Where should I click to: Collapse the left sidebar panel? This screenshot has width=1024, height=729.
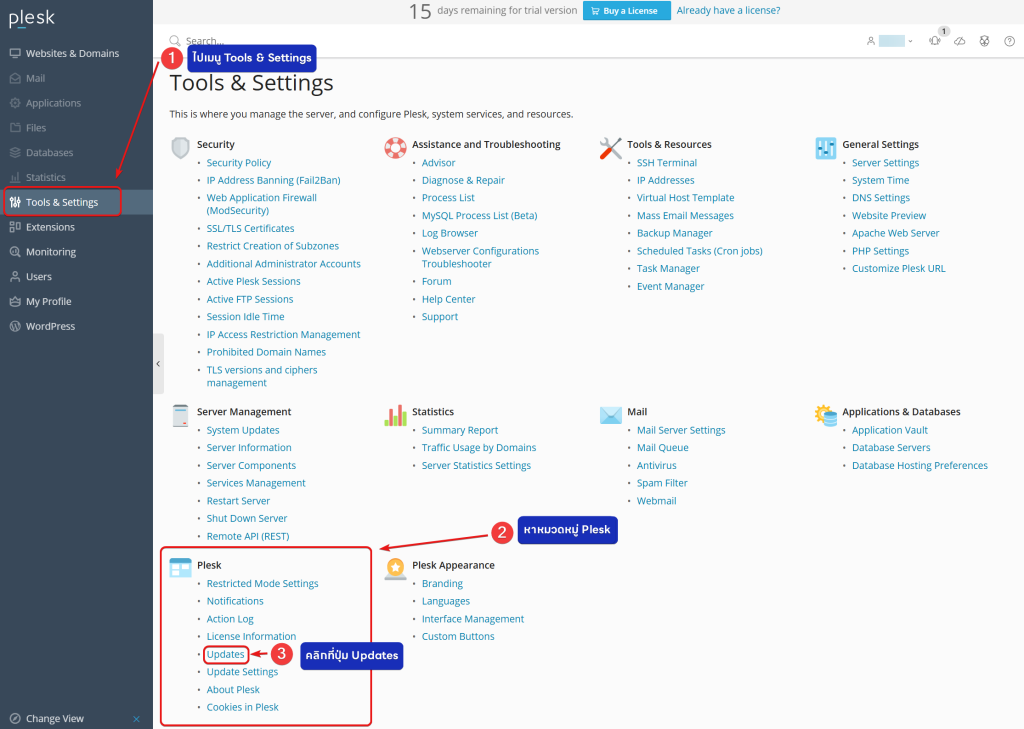[x=158, y=363]
